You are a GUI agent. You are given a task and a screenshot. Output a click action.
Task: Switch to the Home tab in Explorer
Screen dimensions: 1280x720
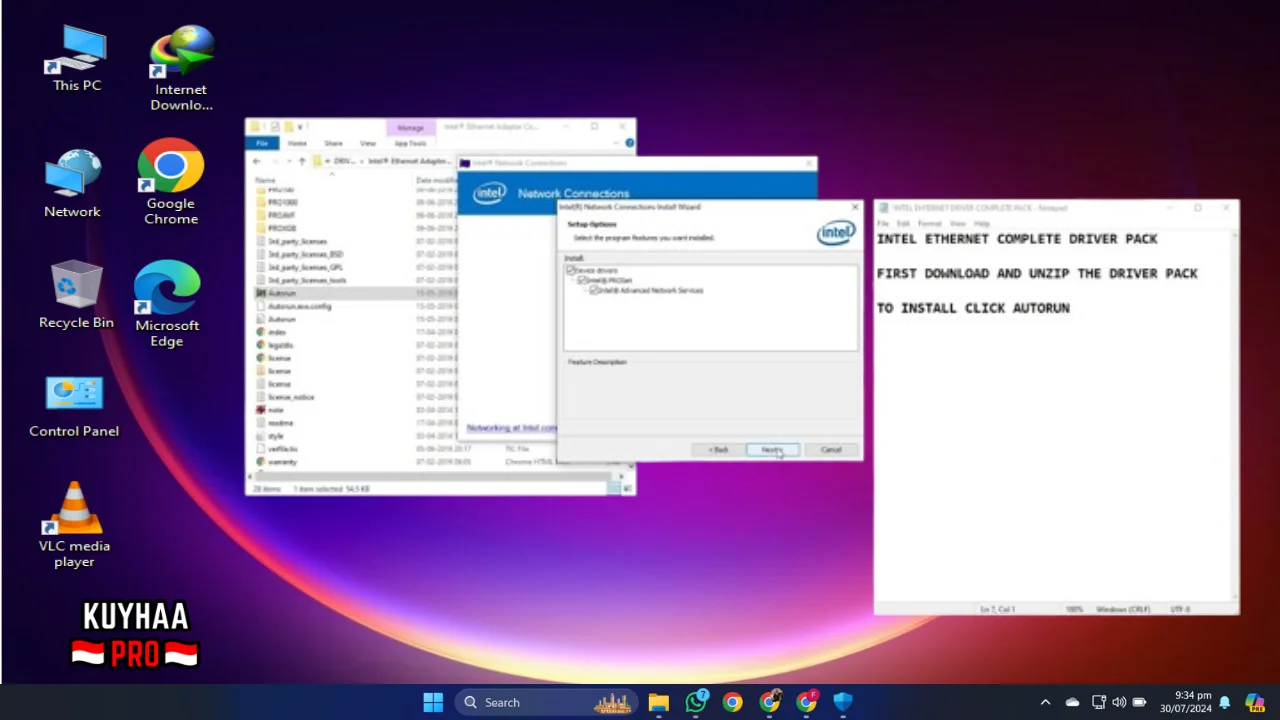(297, 143)
